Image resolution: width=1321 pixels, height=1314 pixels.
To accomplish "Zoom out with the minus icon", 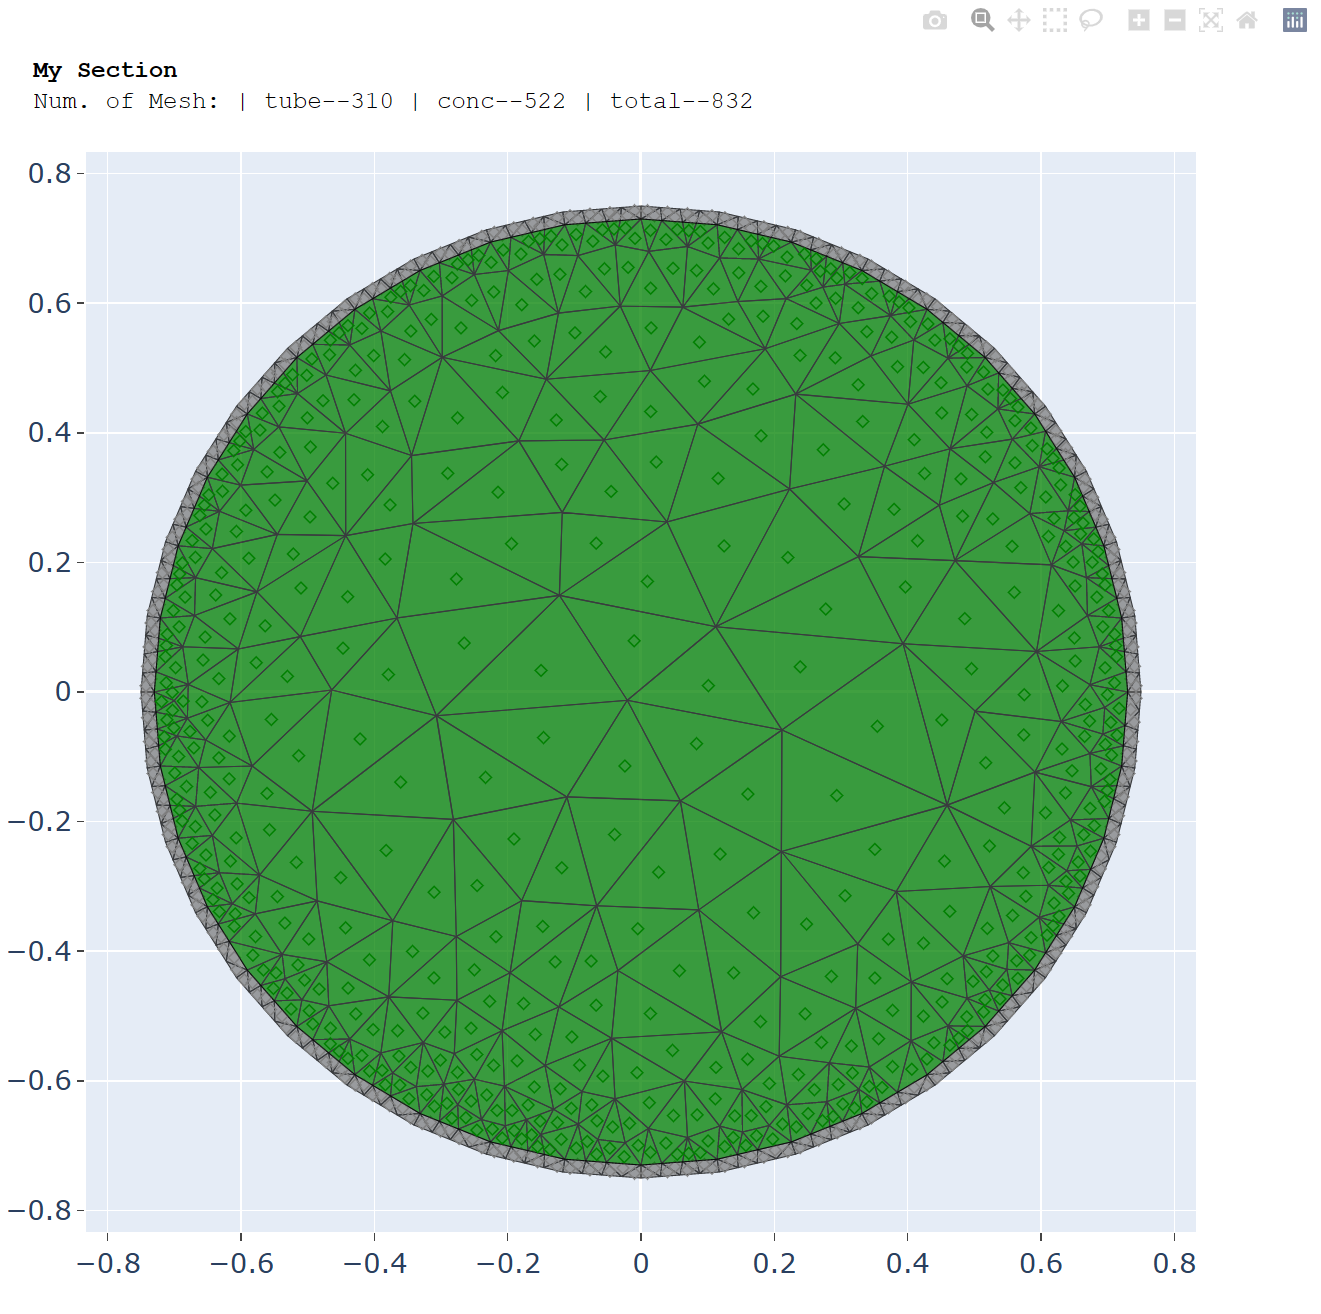I will click(x=1175, y=21).
